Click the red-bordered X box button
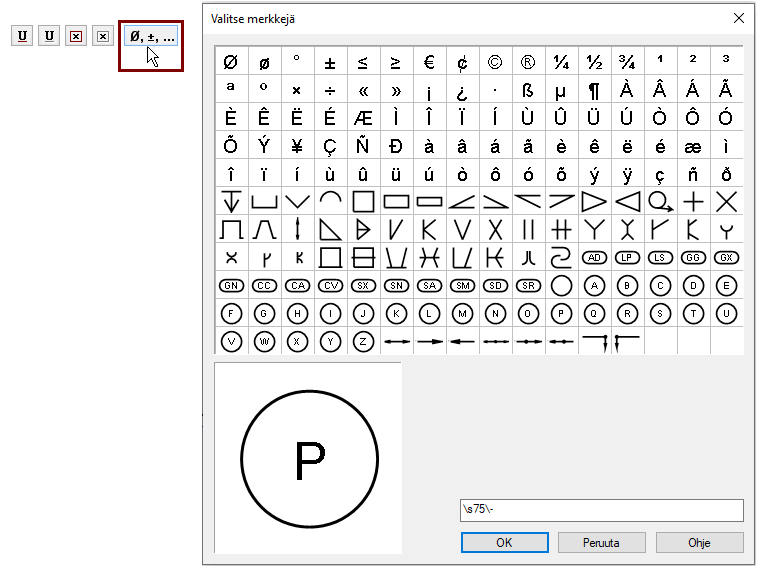The height and width of the screenshot is (567, 758). click(75, 36)
